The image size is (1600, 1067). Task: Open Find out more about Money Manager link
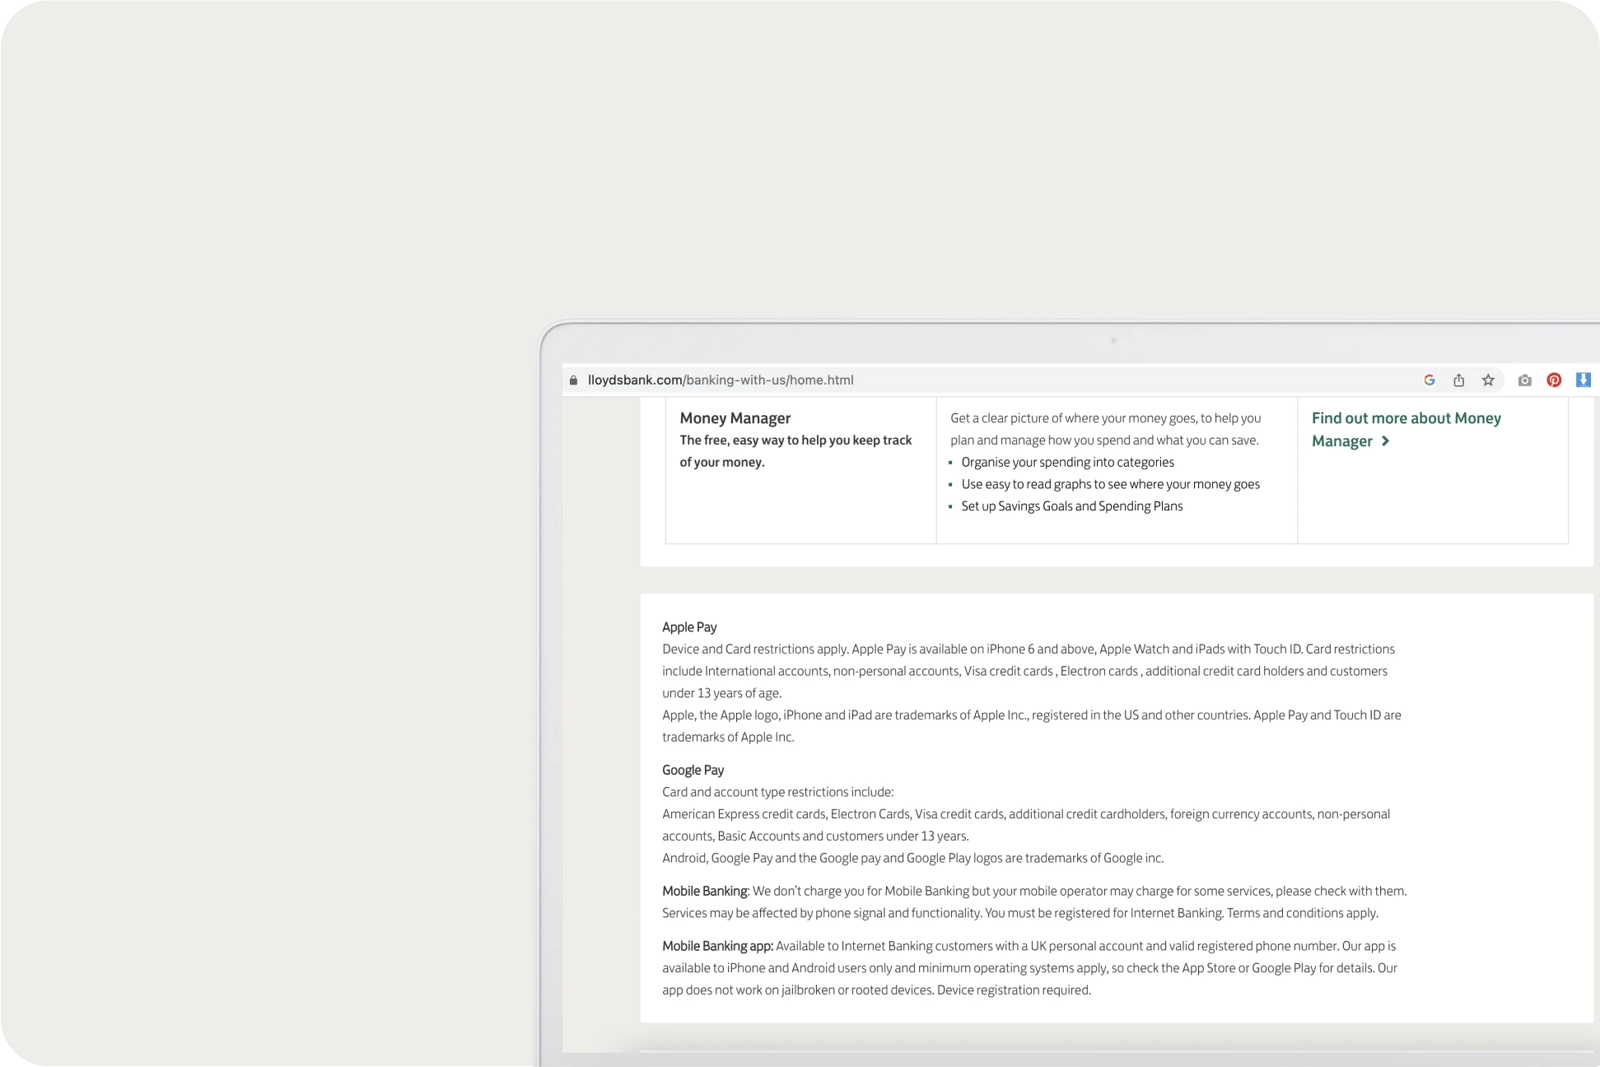pos(1406,429)
